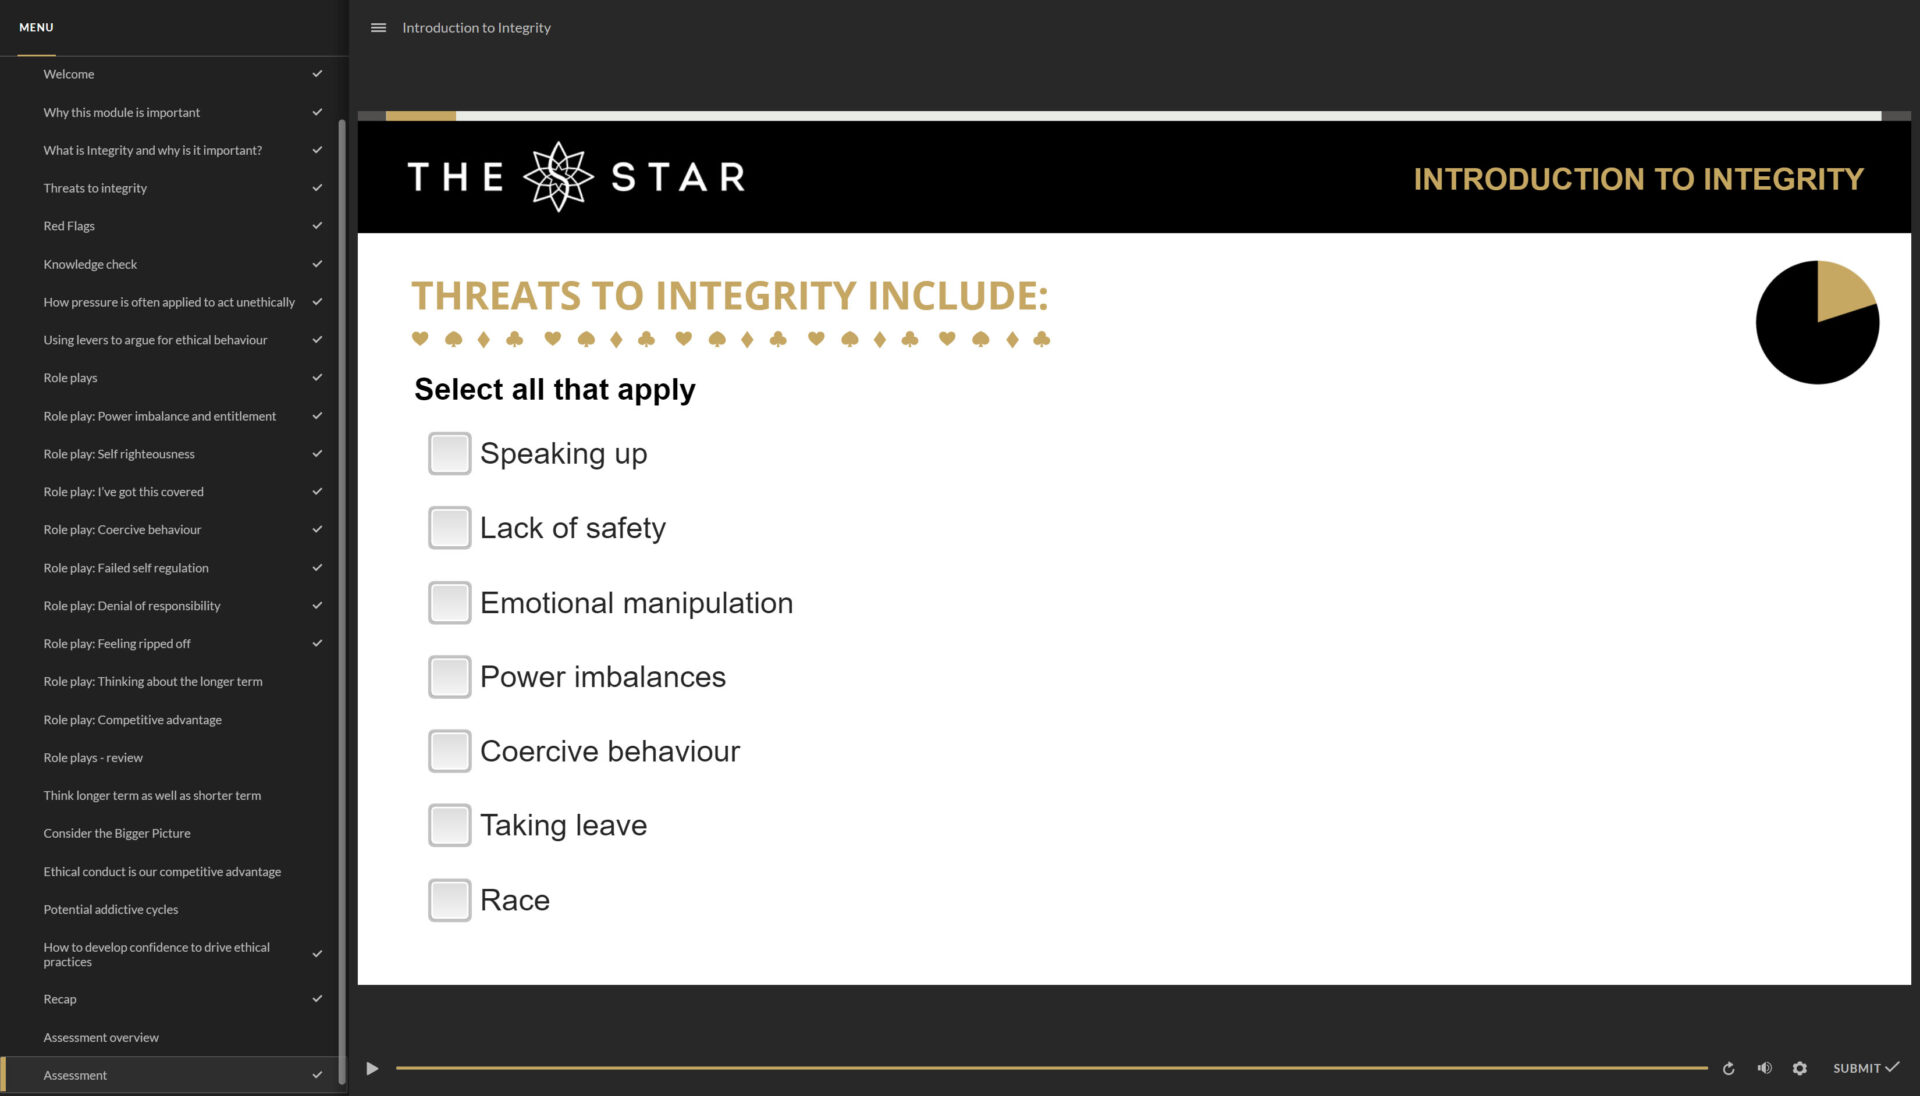Open the Welcome menu item
This screenshot has height=1096, width=1920.
coord(69,74)
